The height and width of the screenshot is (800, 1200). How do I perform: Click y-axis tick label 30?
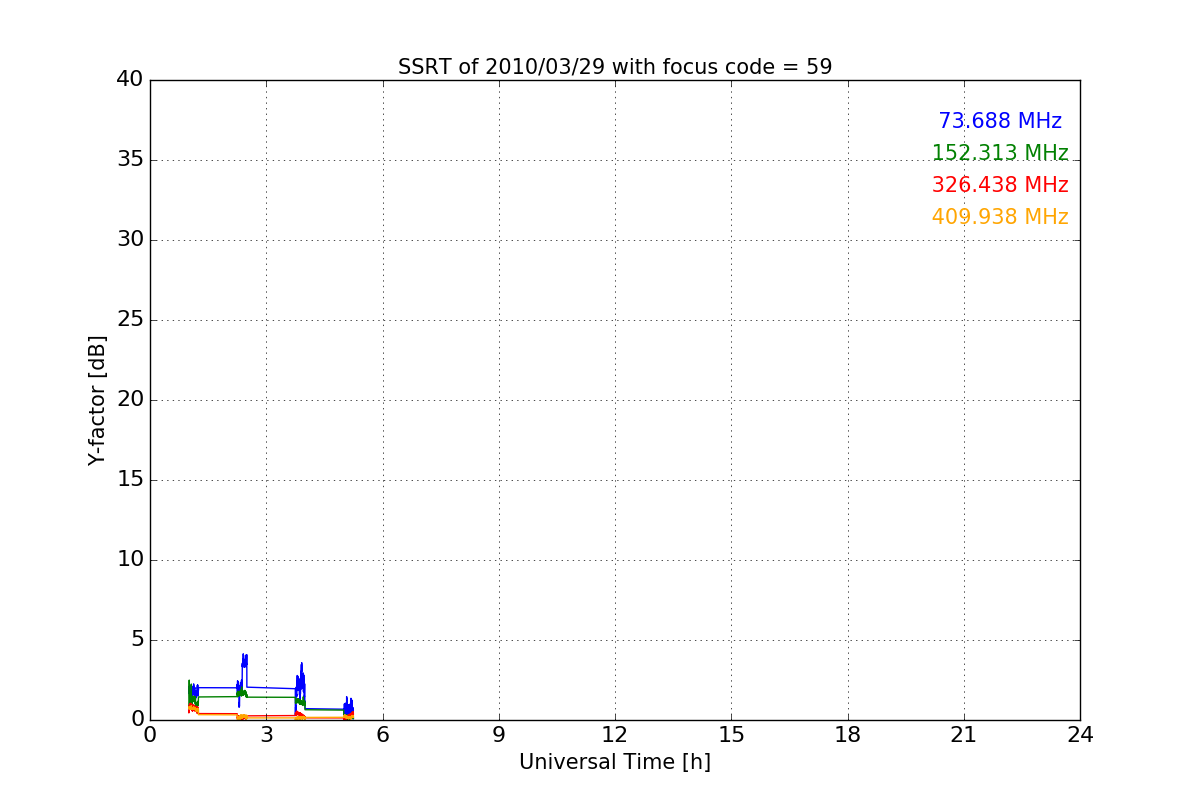(130, 240)
